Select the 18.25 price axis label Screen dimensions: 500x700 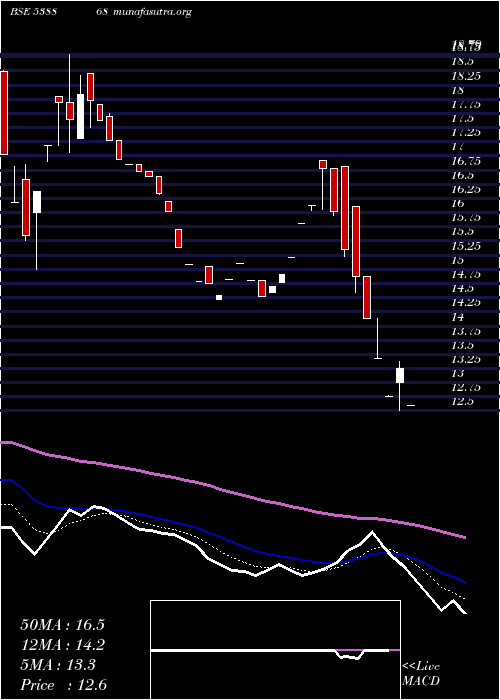466,76
